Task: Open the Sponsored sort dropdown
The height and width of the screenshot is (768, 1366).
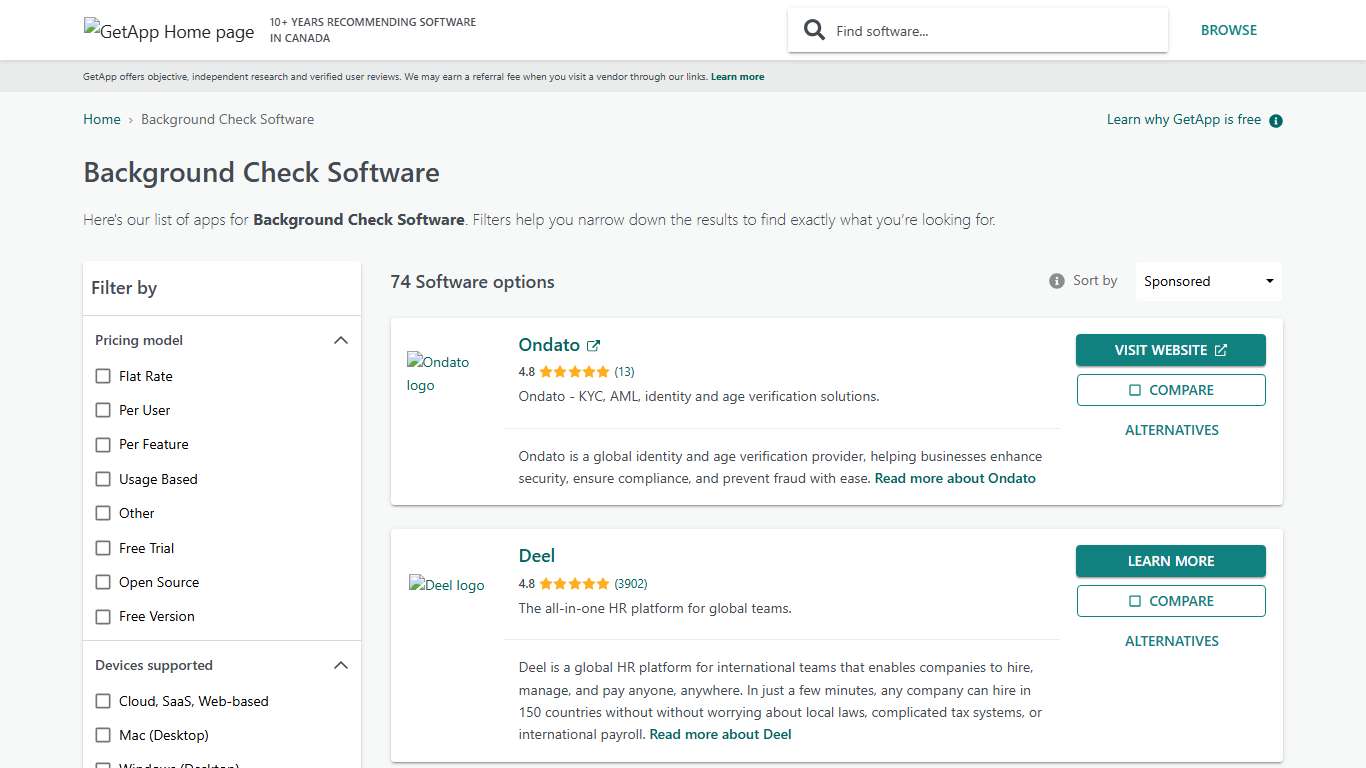Action: [x=1207, y=281]
